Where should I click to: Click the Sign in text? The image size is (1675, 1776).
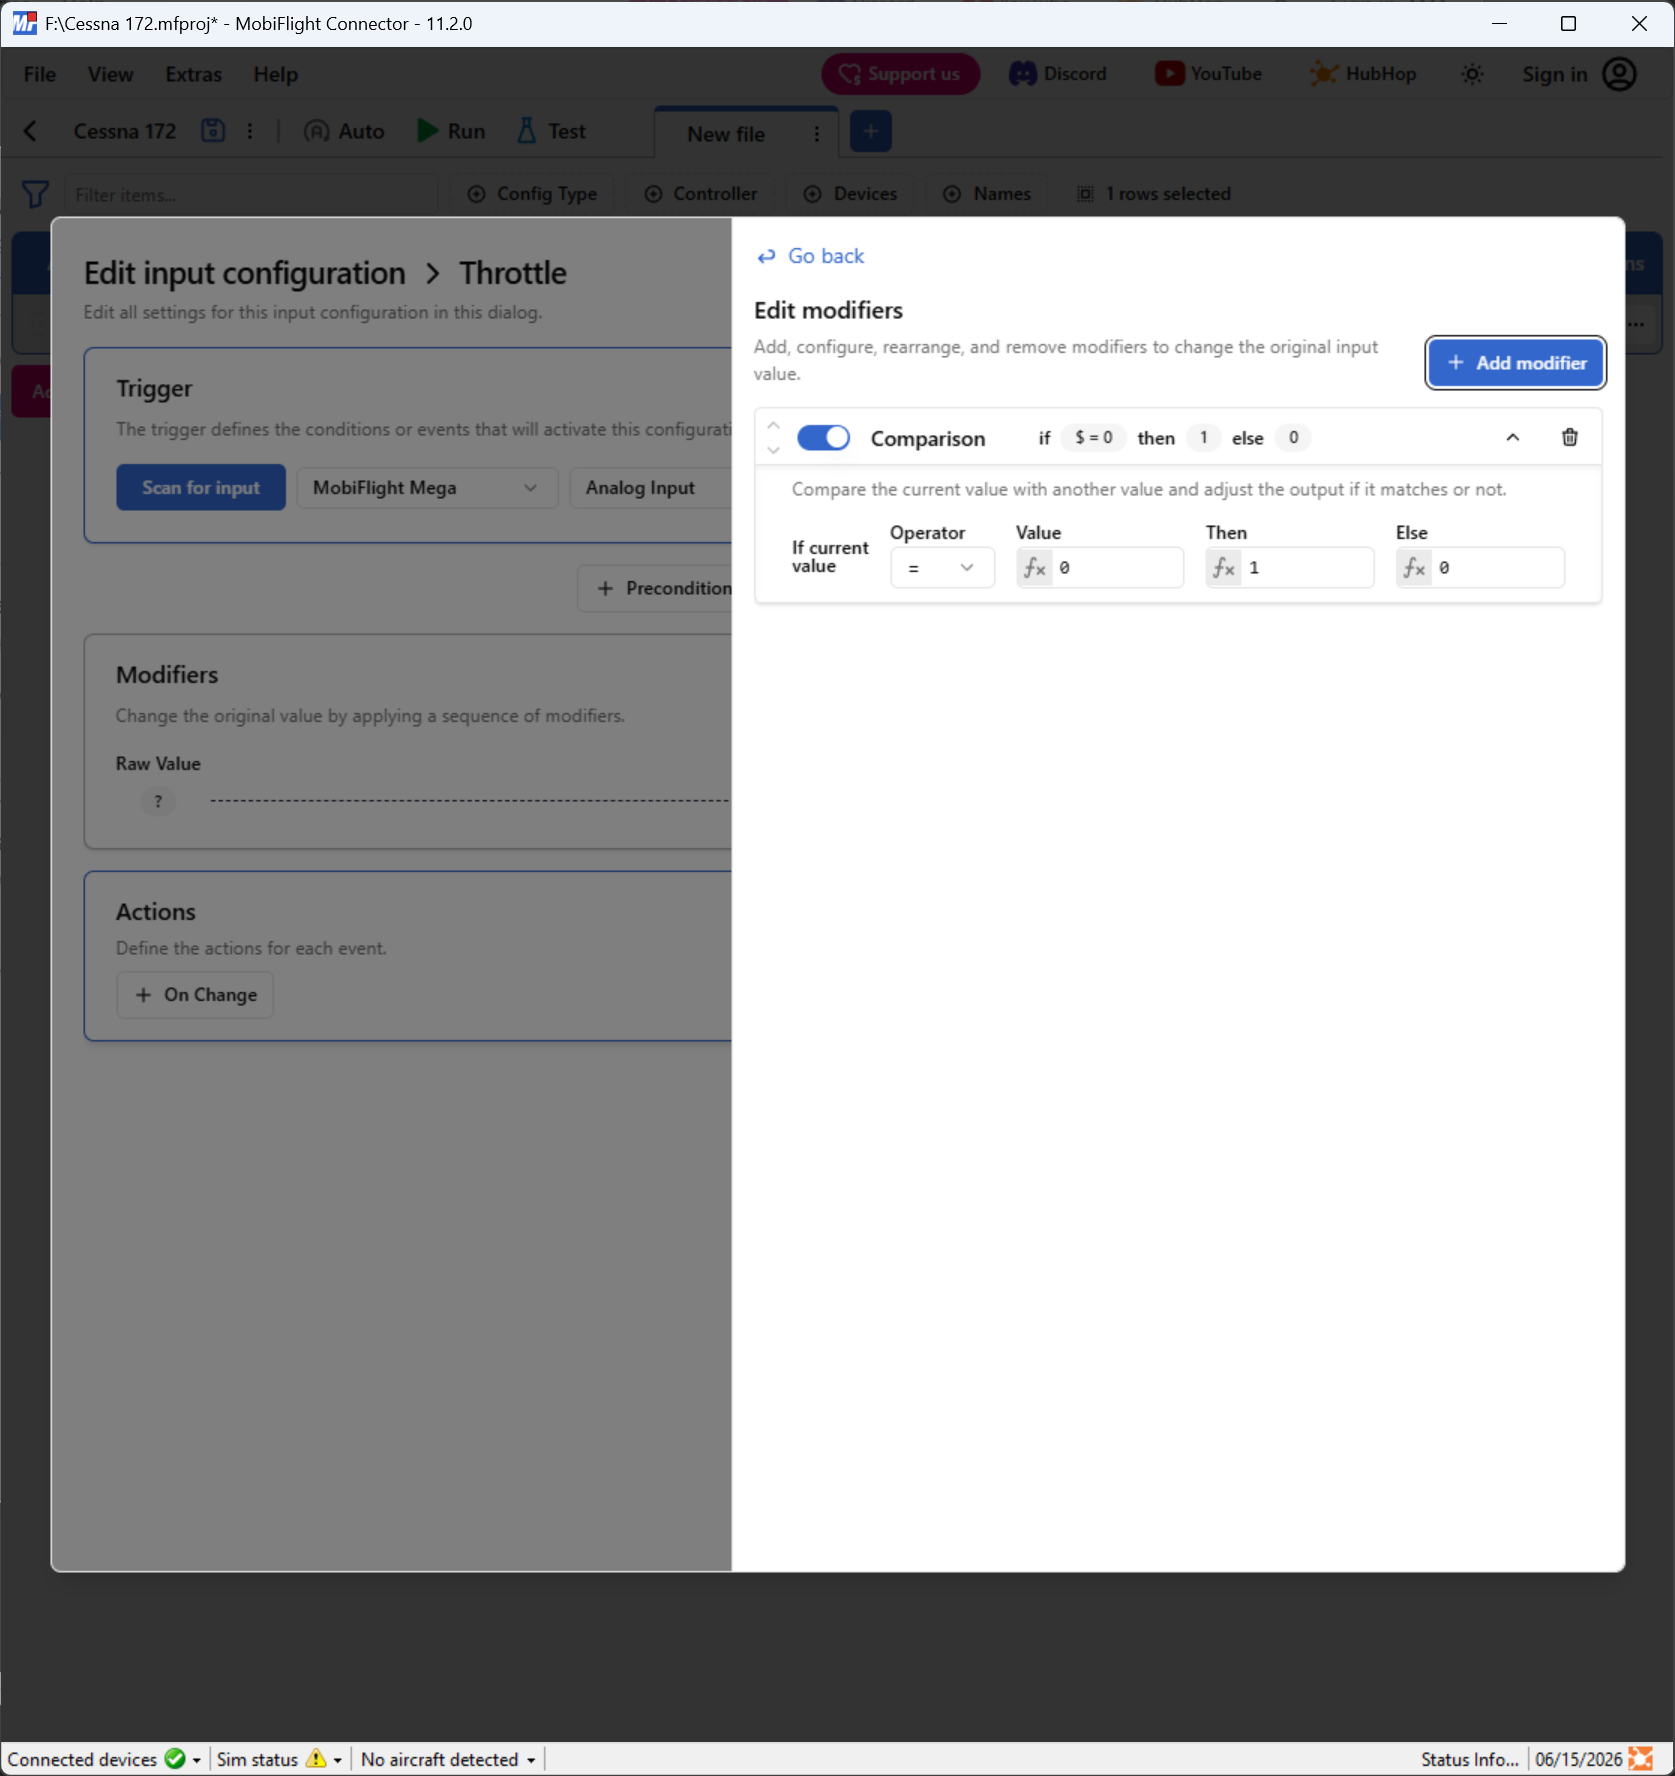coord(1555,74)
